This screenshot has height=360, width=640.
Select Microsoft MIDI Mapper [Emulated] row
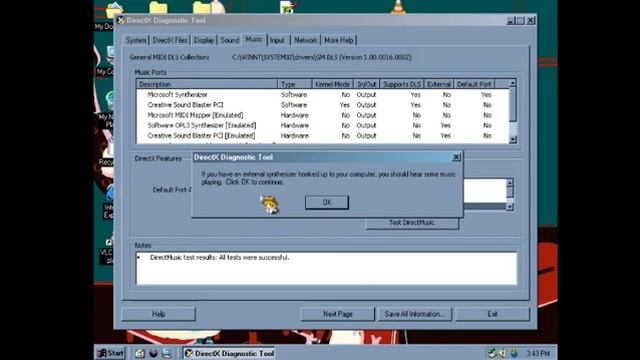click(x=322, y=115)
